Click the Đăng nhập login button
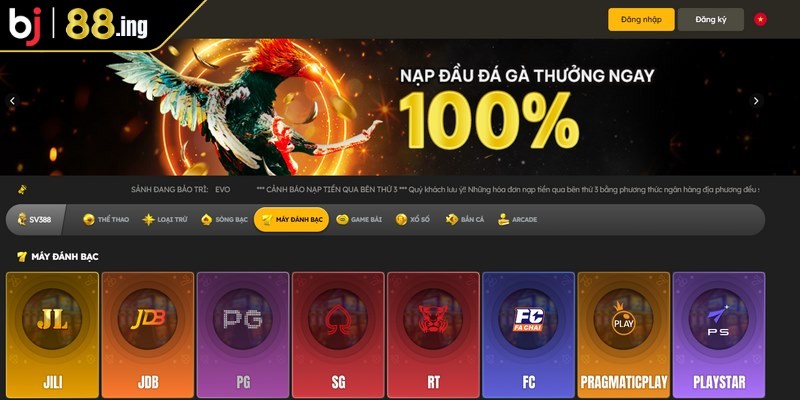The image size is (800, 400). (641, 19)
